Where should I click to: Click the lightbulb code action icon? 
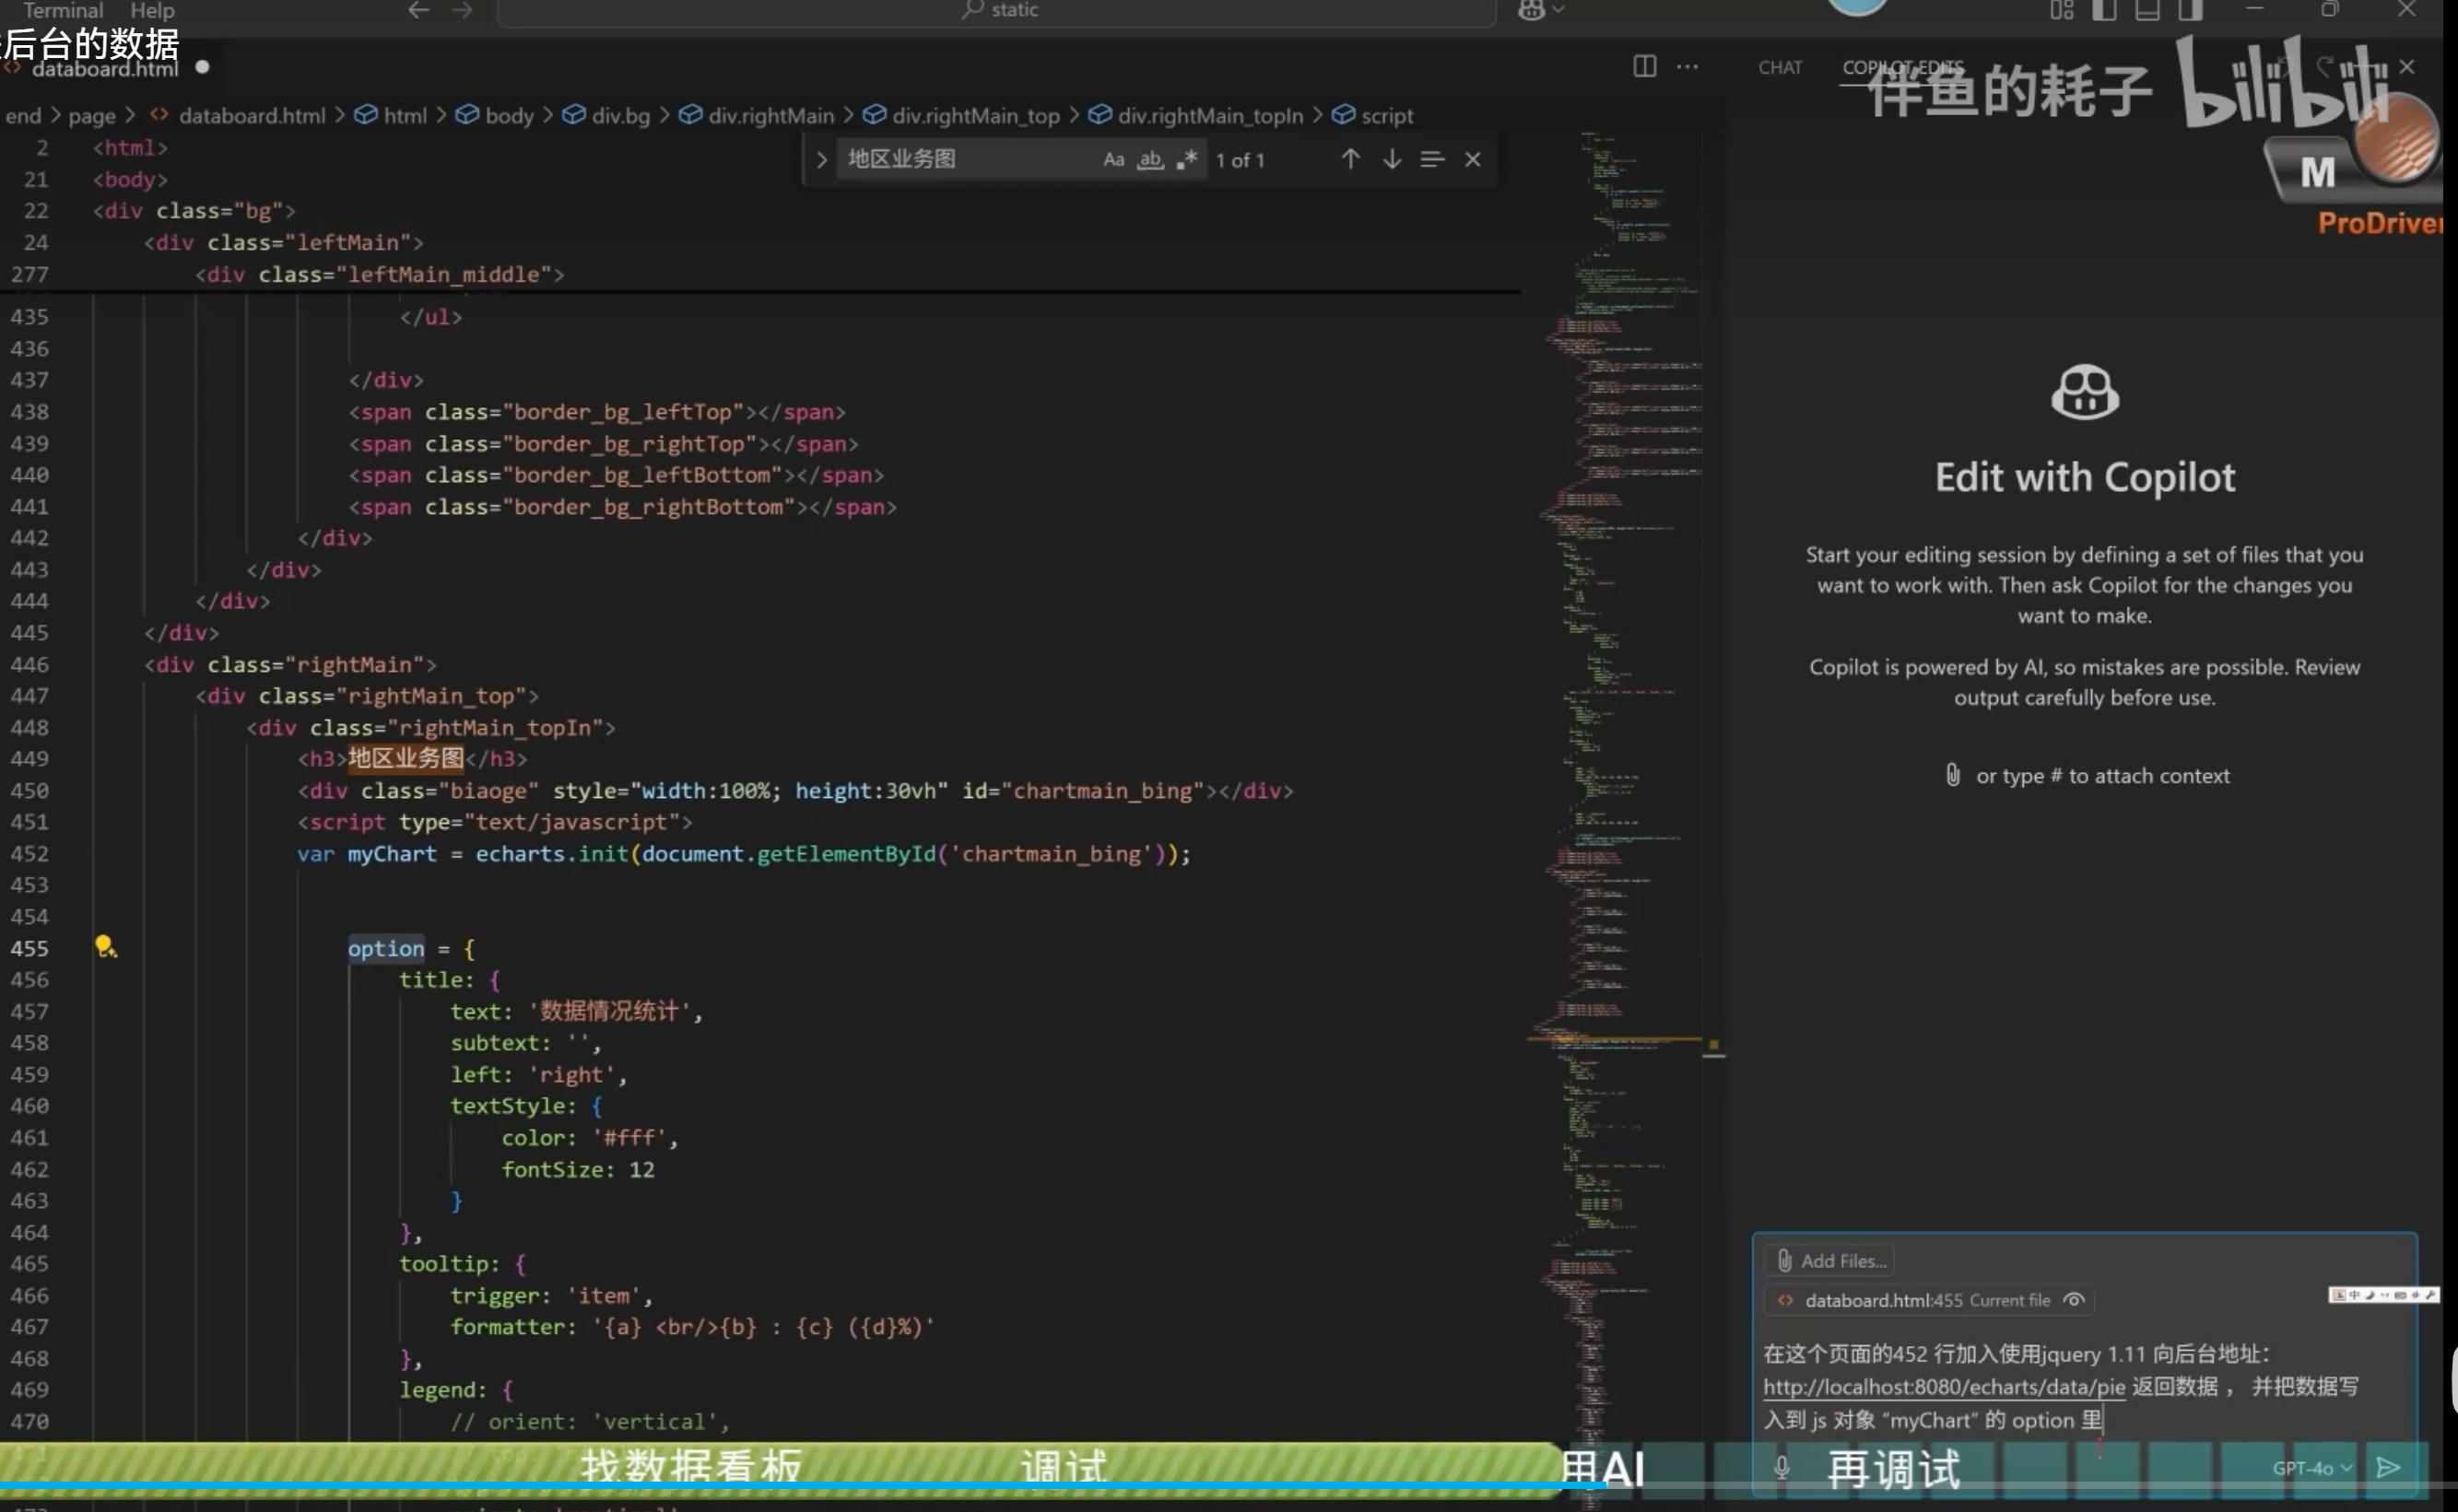tap(105, 946)
